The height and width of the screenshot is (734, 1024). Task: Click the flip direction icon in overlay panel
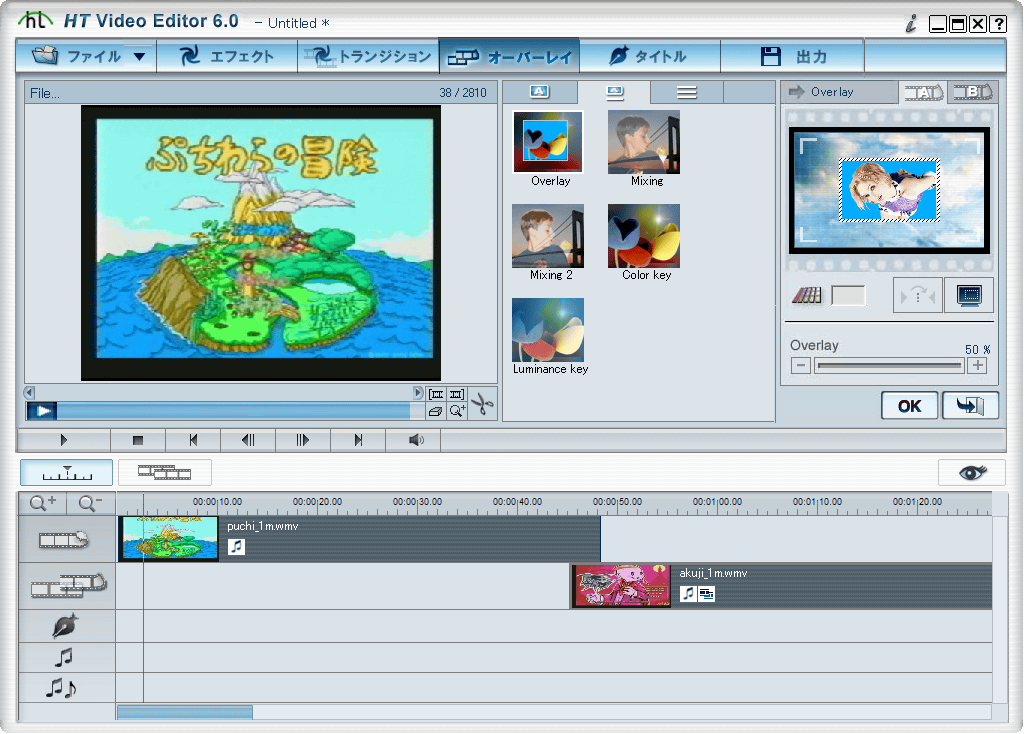tap(918, 296)
